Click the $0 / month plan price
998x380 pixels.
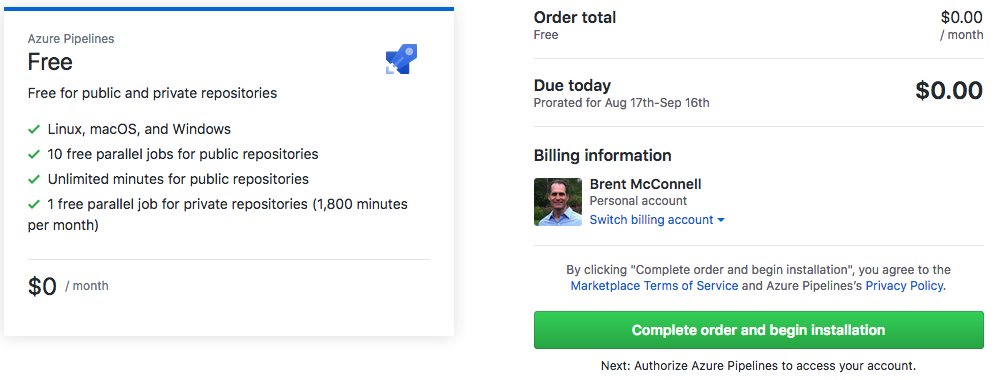click(x=68, y=286)
